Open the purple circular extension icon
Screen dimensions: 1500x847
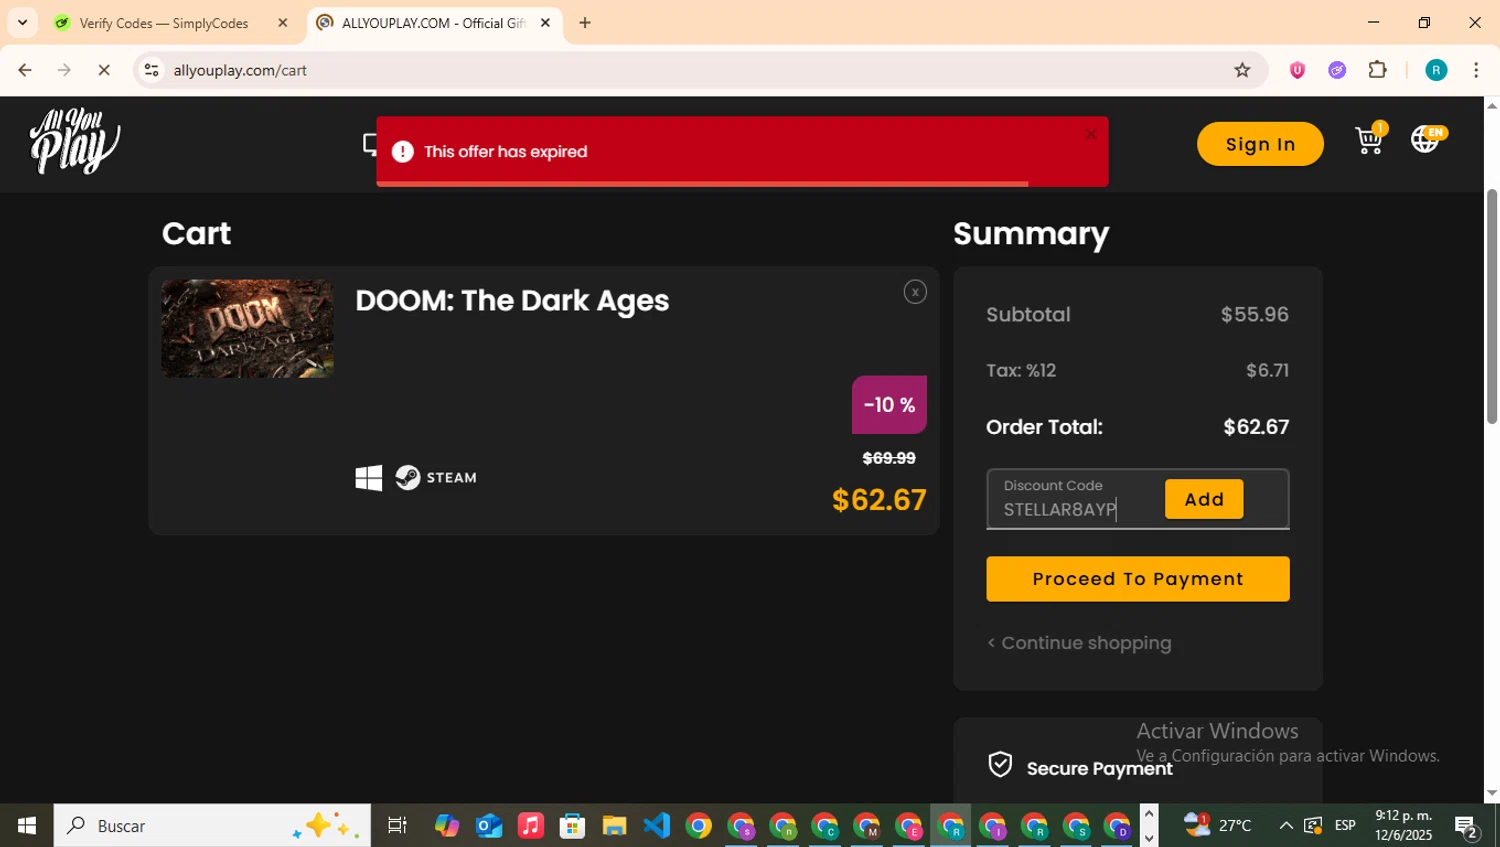[x=1337, y=70]
